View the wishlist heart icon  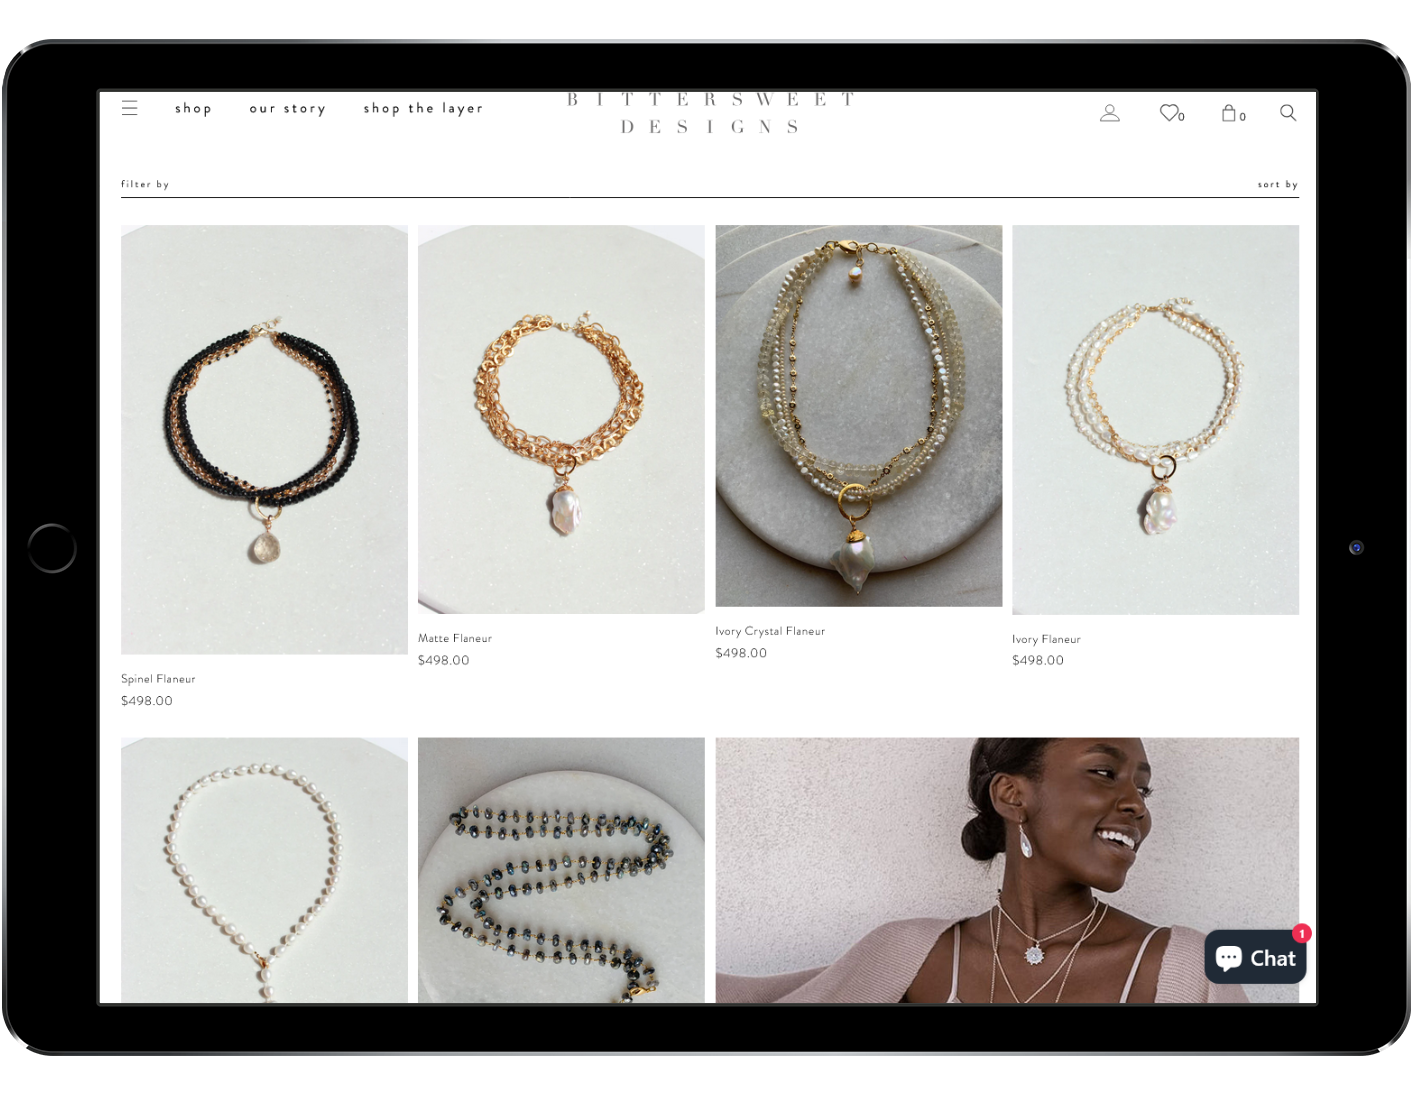(1170, 113)
